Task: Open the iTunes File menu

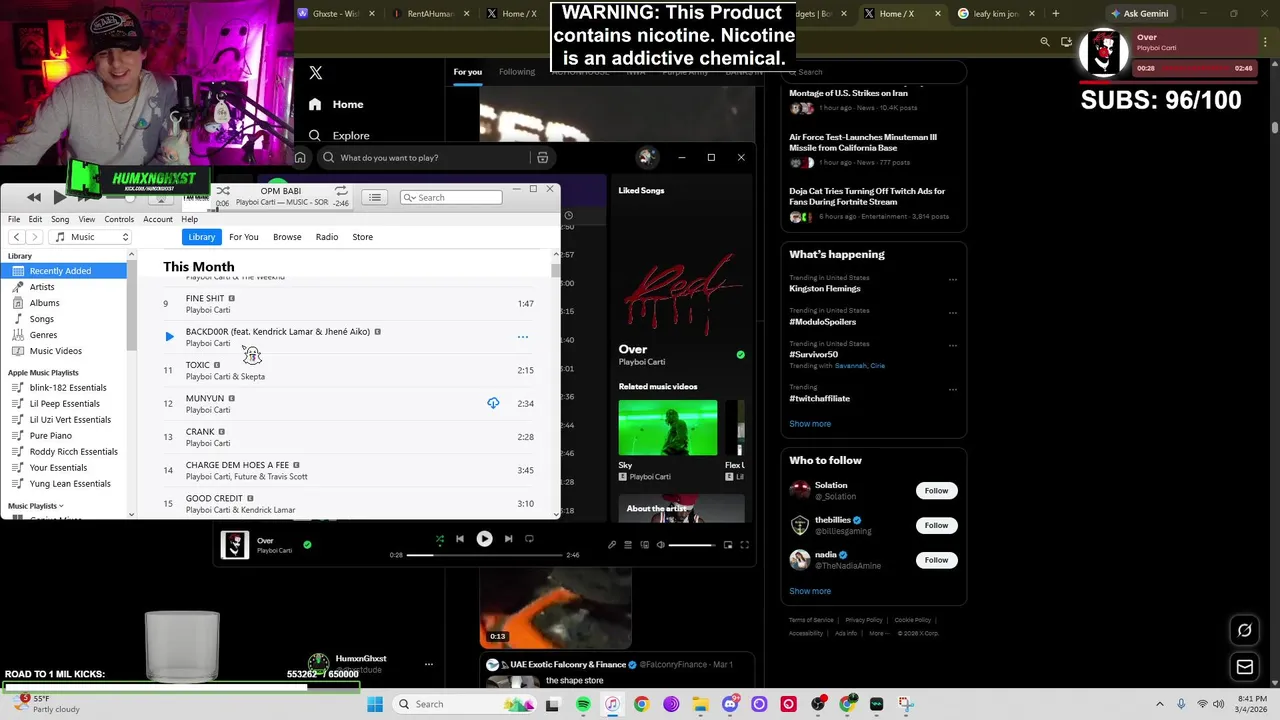Action: [x=14, y=219]
